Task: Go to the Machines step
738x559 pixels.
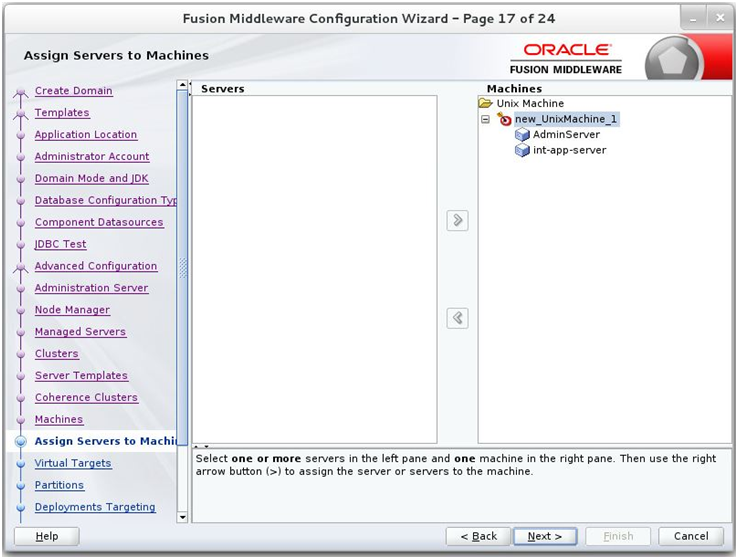Action: [x=59, y=419]
